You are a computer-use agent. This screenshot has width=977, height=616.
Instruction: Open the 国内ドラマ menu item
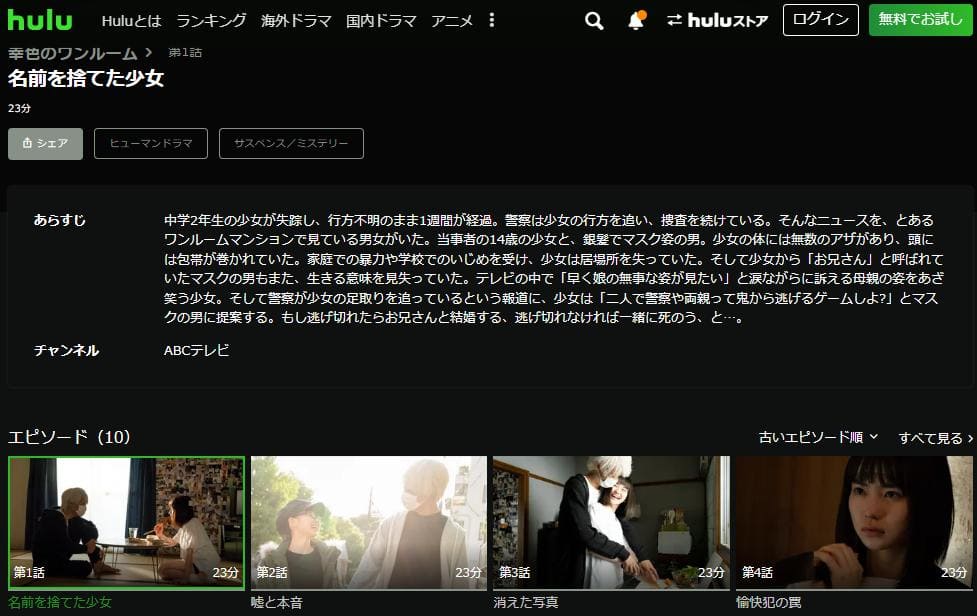381,21
